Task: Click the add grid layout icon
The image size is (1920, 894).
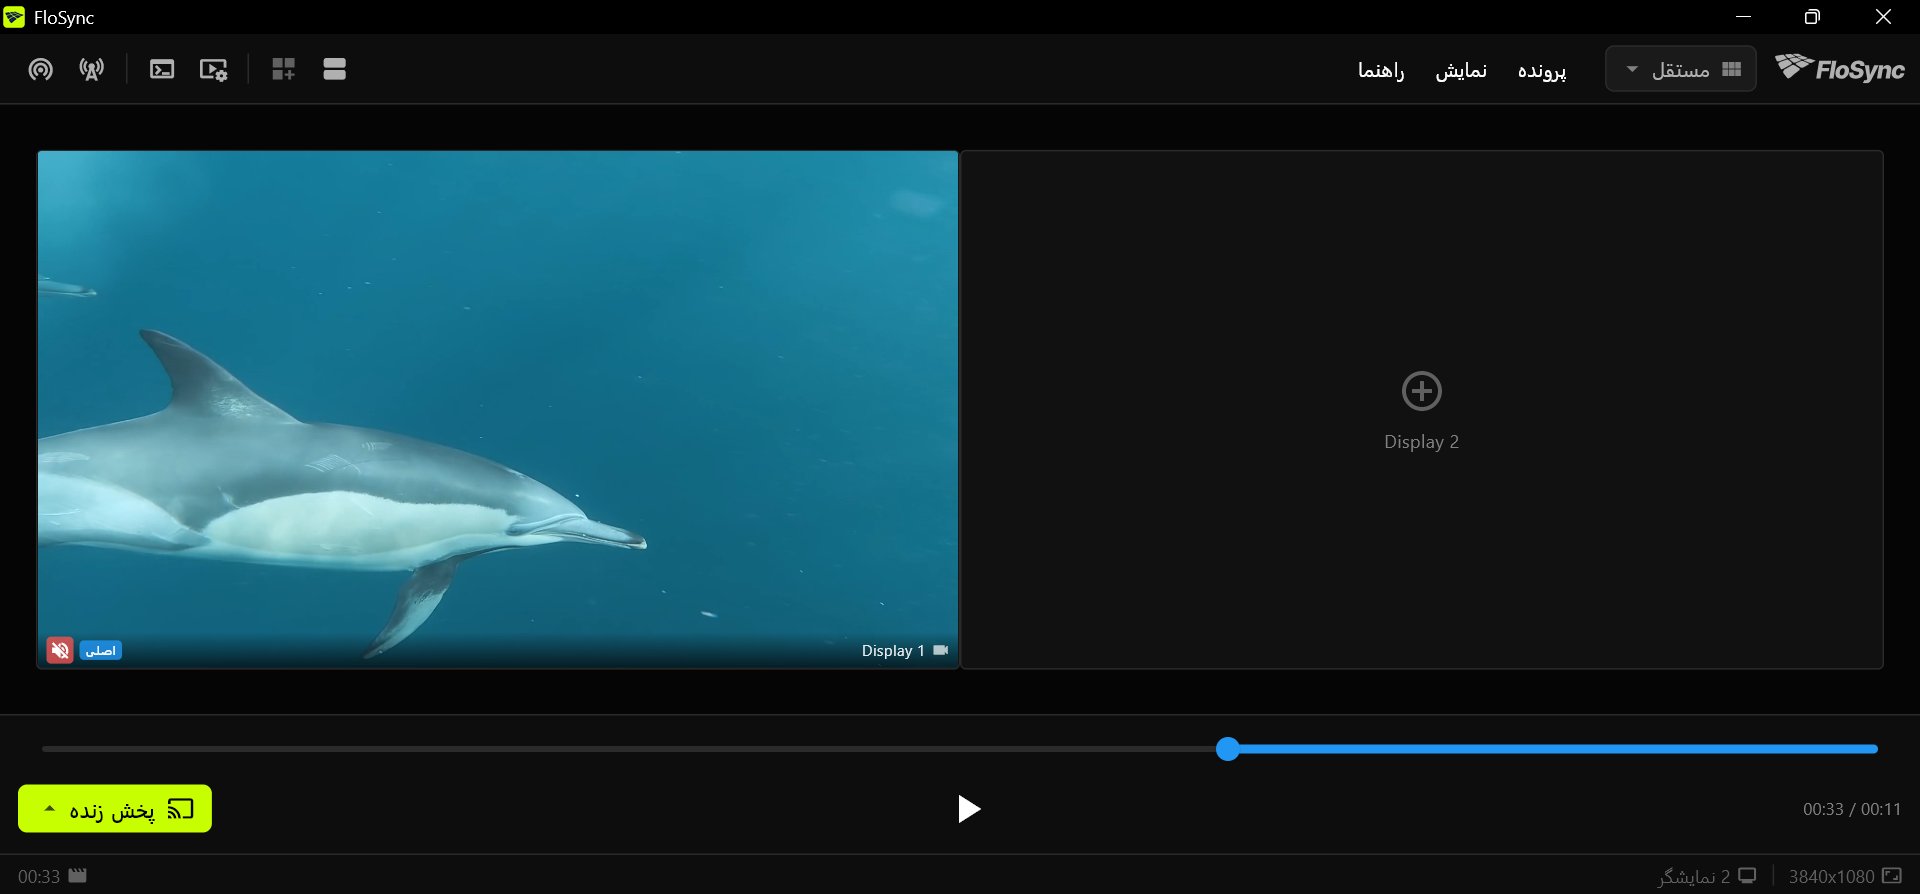Action: click(284, 69)
